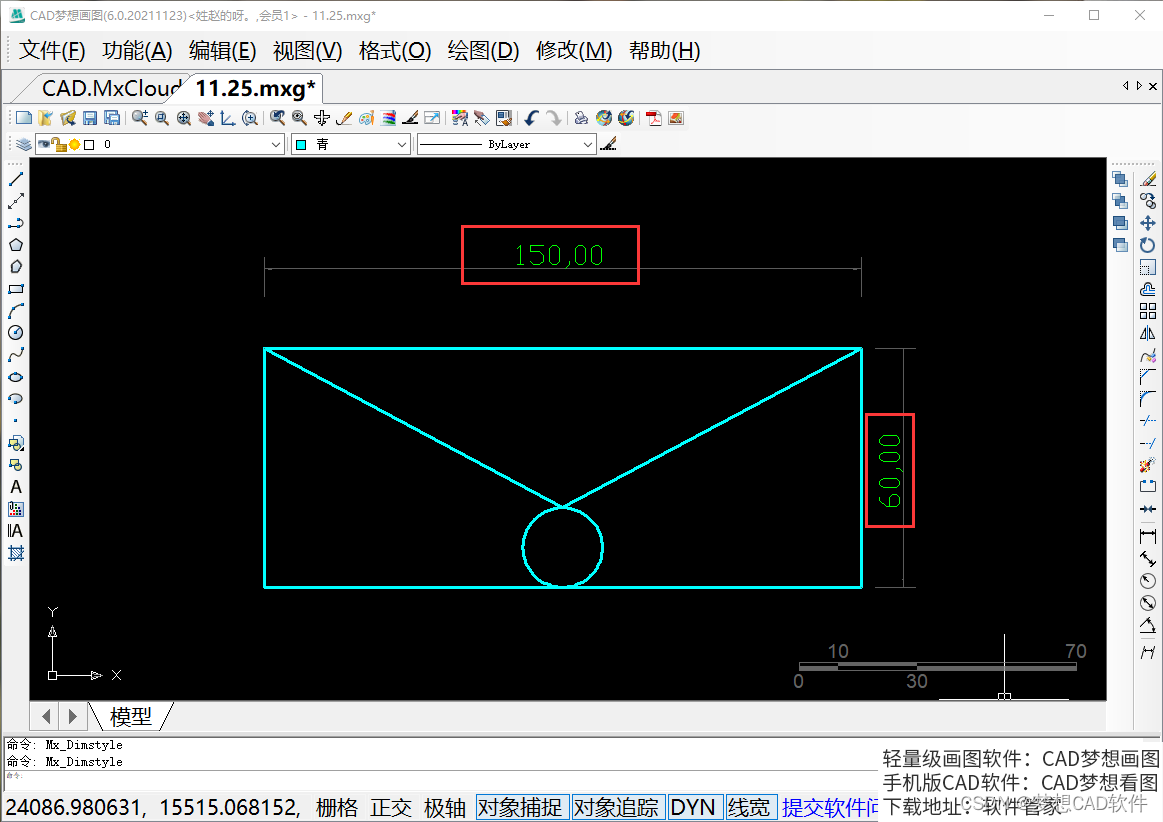The image size is (1163, 822).
Task: Open the 格式(O) menu
Action: tap(395, 50)
